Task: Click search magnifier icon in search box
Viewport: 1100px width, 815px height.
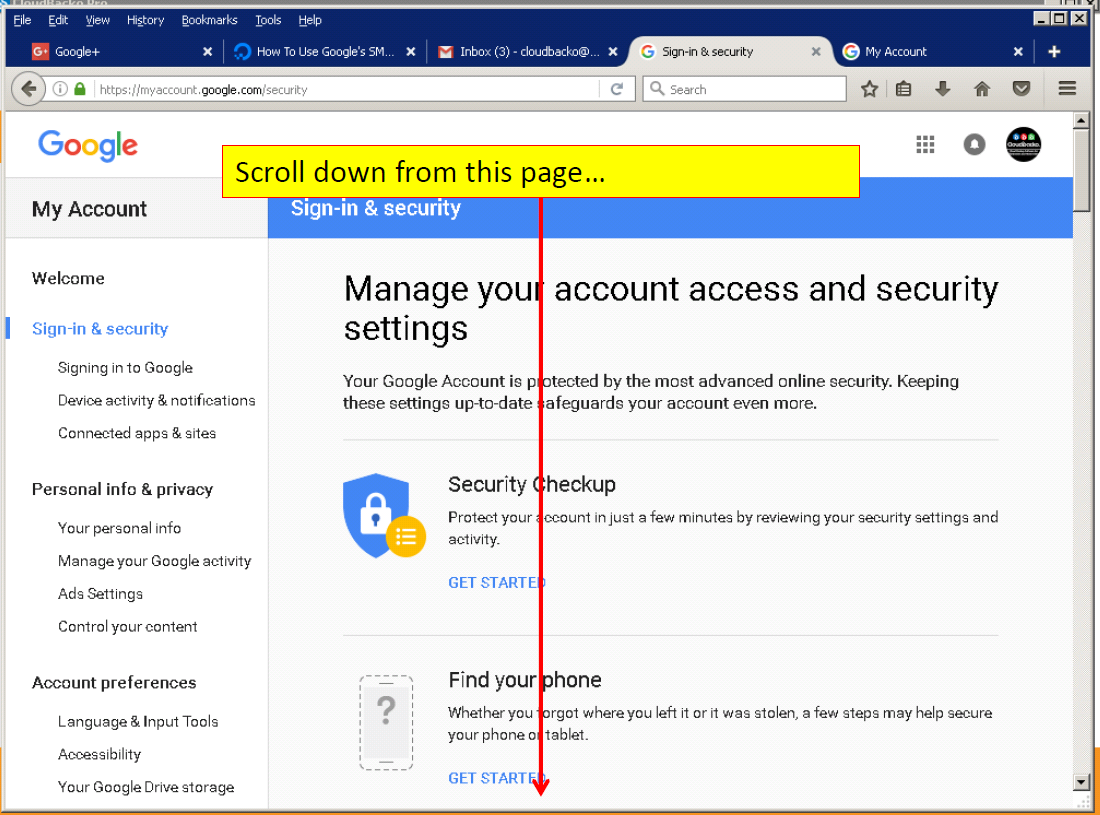Action: click(657, 88)
